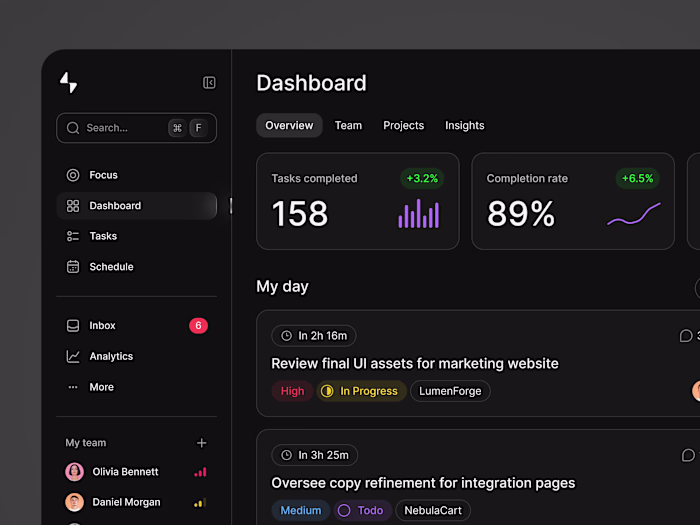Click the lightning bolt app logo
Image resolution: width=700 pixels, height=525 pixels.
68,83
